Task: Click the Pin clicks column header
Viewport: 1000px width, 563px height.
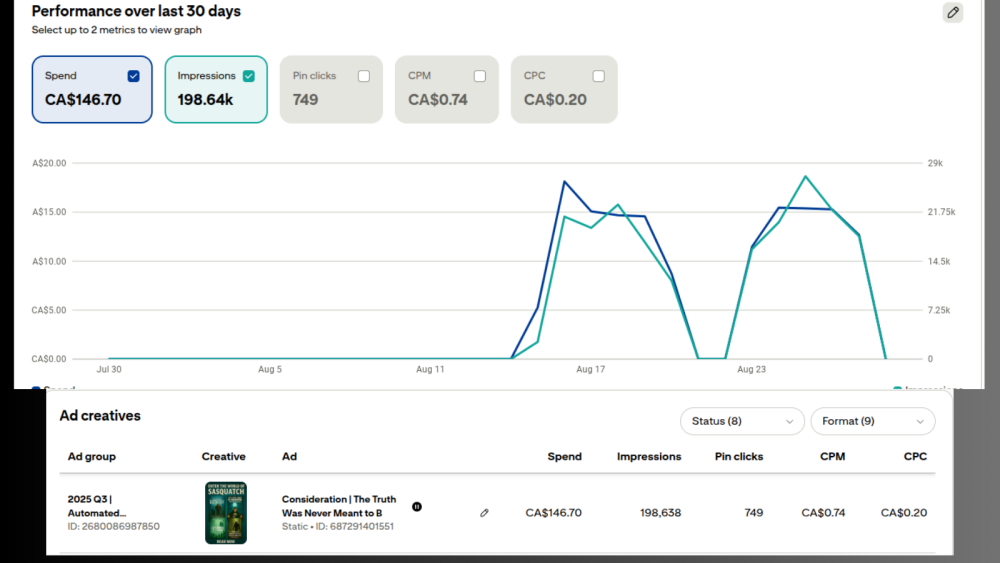Action: pyautogui.click(x=739, y=456)
